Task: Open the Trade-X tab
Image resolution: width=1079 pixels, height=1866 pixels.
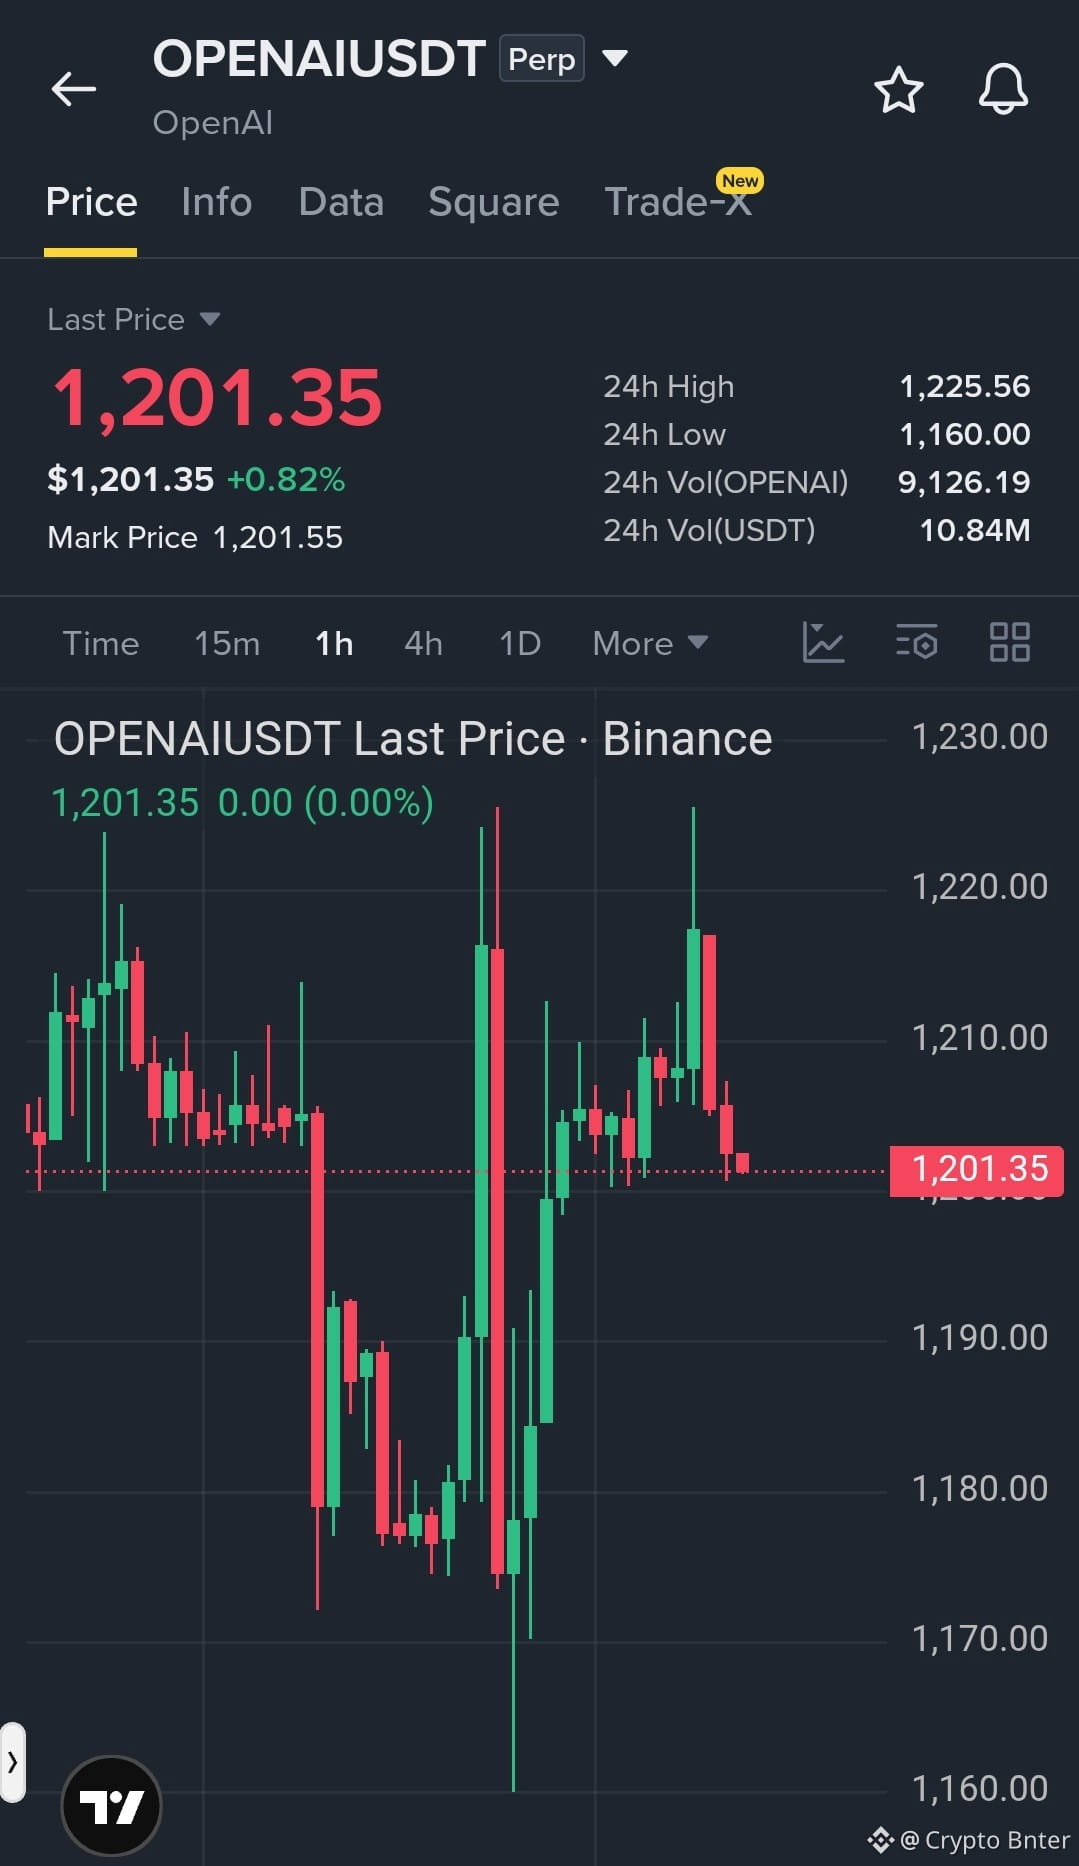Action: point(677,202)
